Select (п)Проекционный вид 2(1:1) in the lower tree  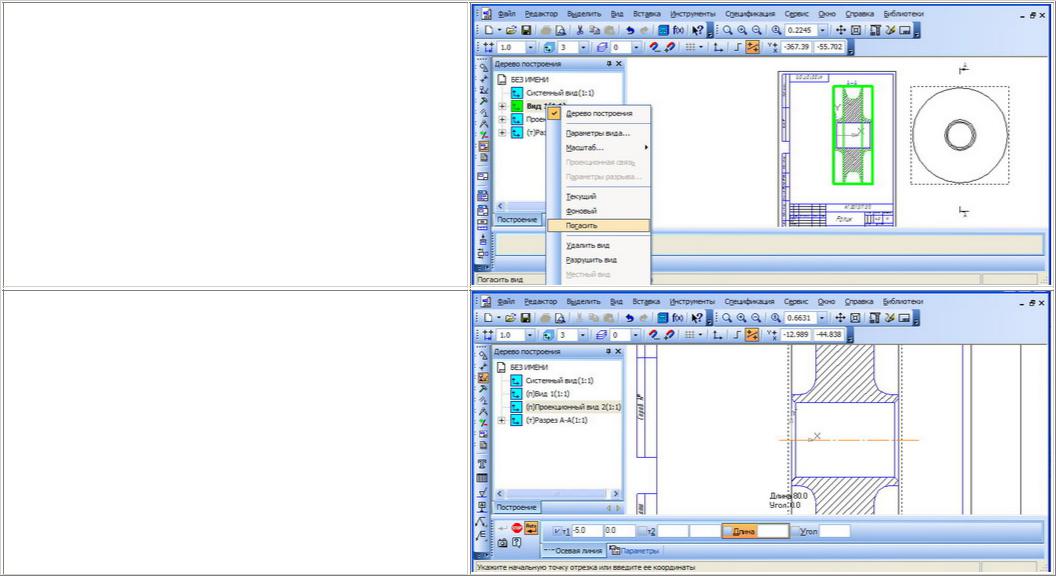572,407
